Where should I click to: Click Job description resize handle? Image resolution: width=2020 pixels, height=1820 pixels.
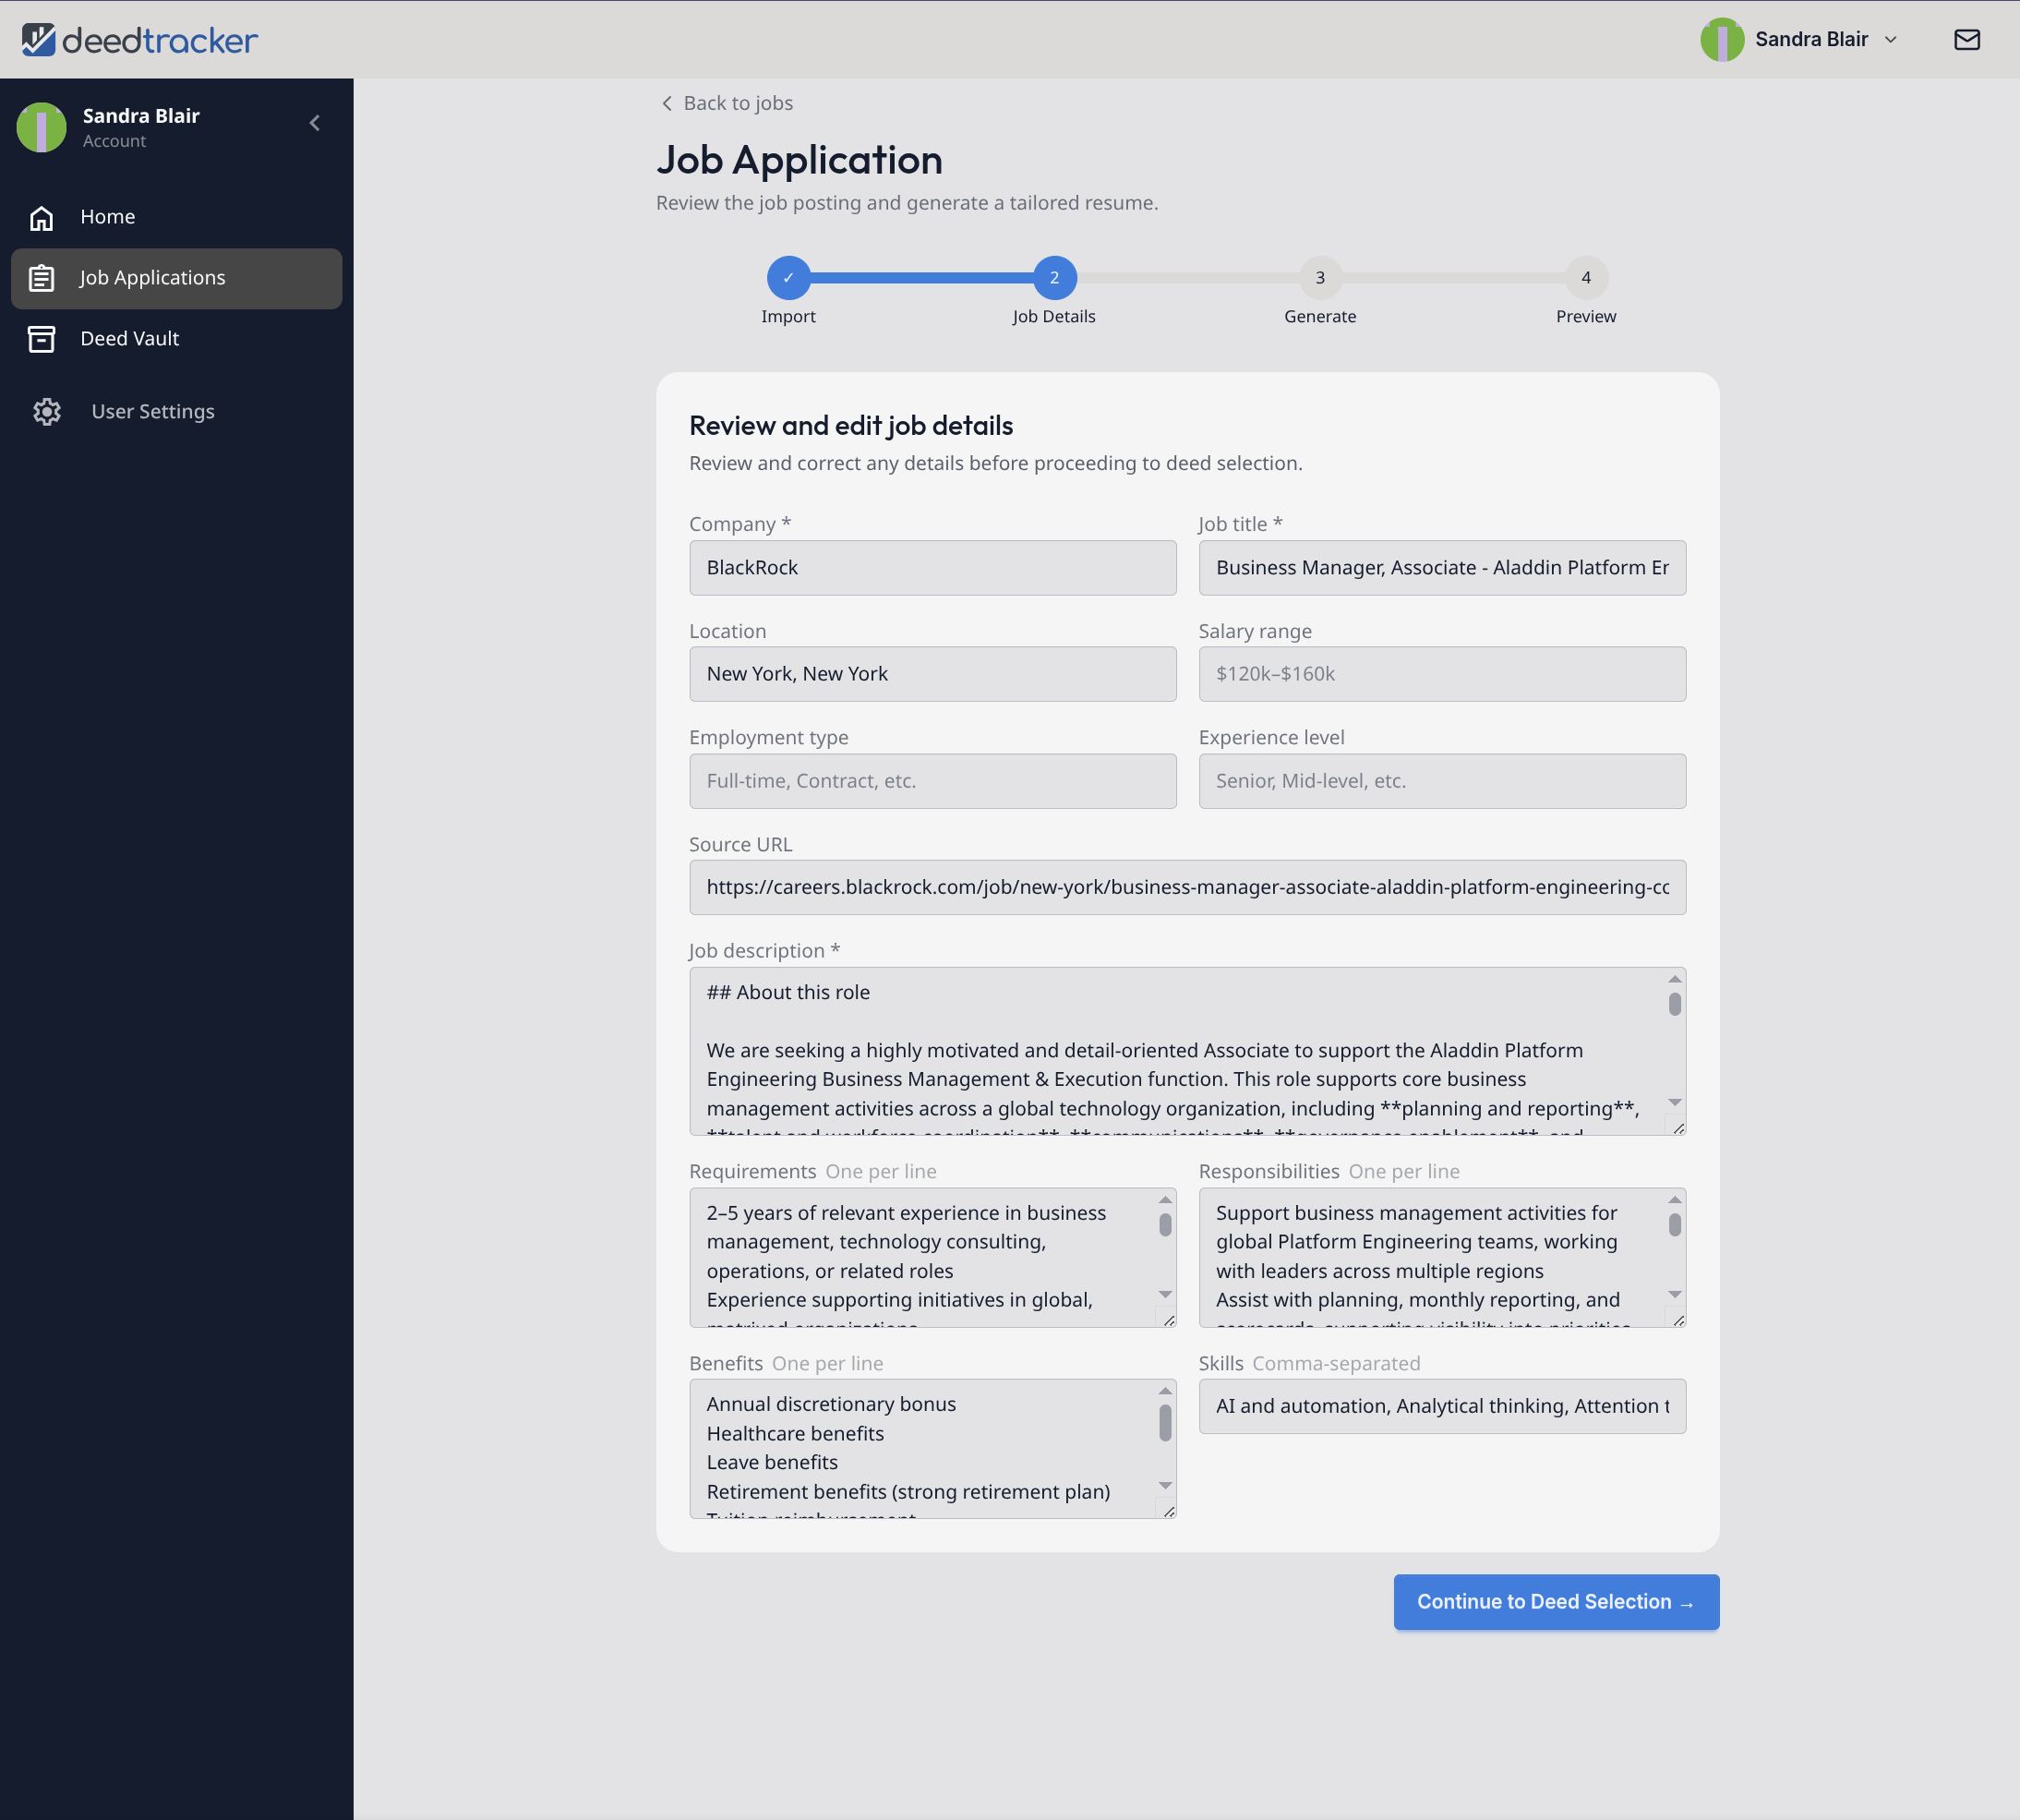1679,1128
